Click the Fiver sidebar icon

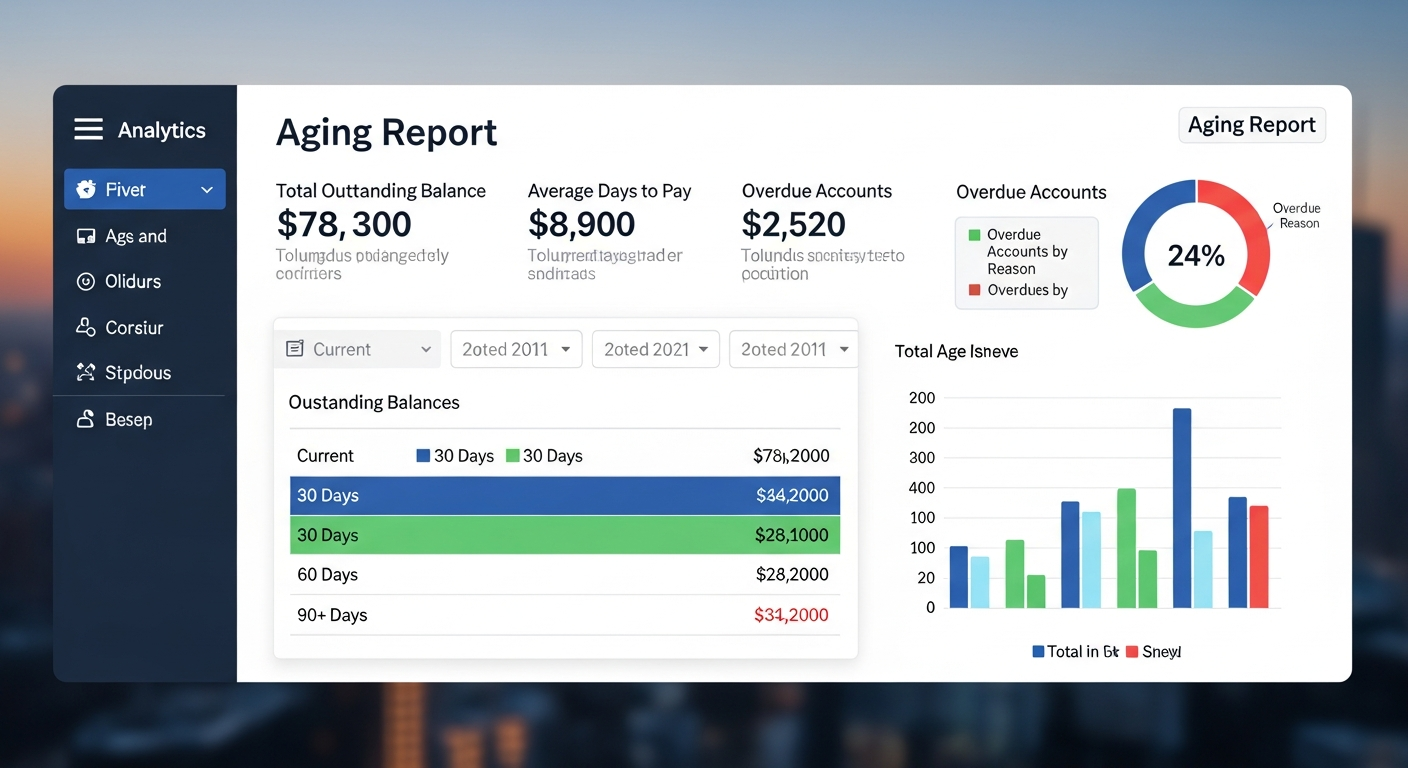(x=86, y=189)
